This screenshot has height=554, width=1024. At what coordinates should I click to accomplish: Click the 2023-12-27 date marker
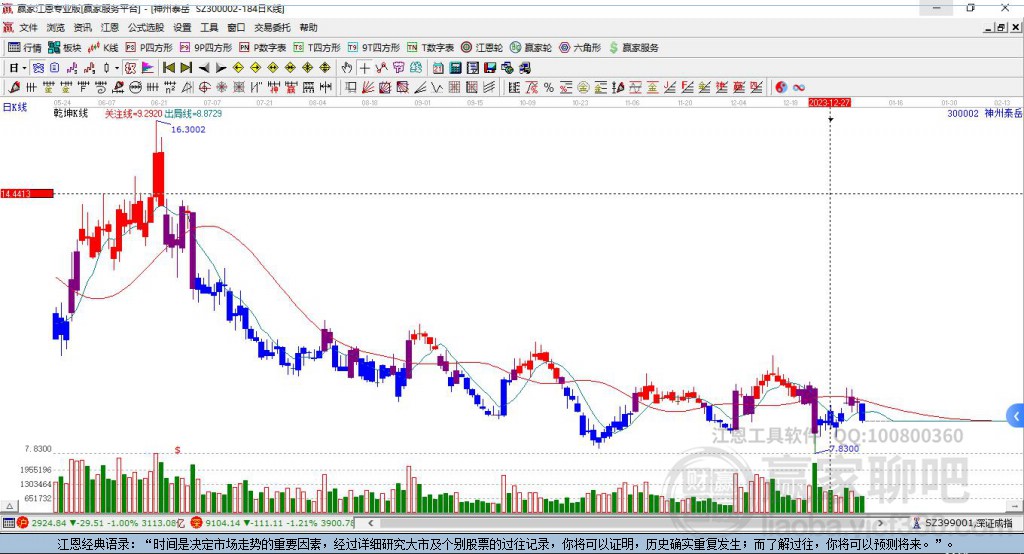click(x=829, y=103)
